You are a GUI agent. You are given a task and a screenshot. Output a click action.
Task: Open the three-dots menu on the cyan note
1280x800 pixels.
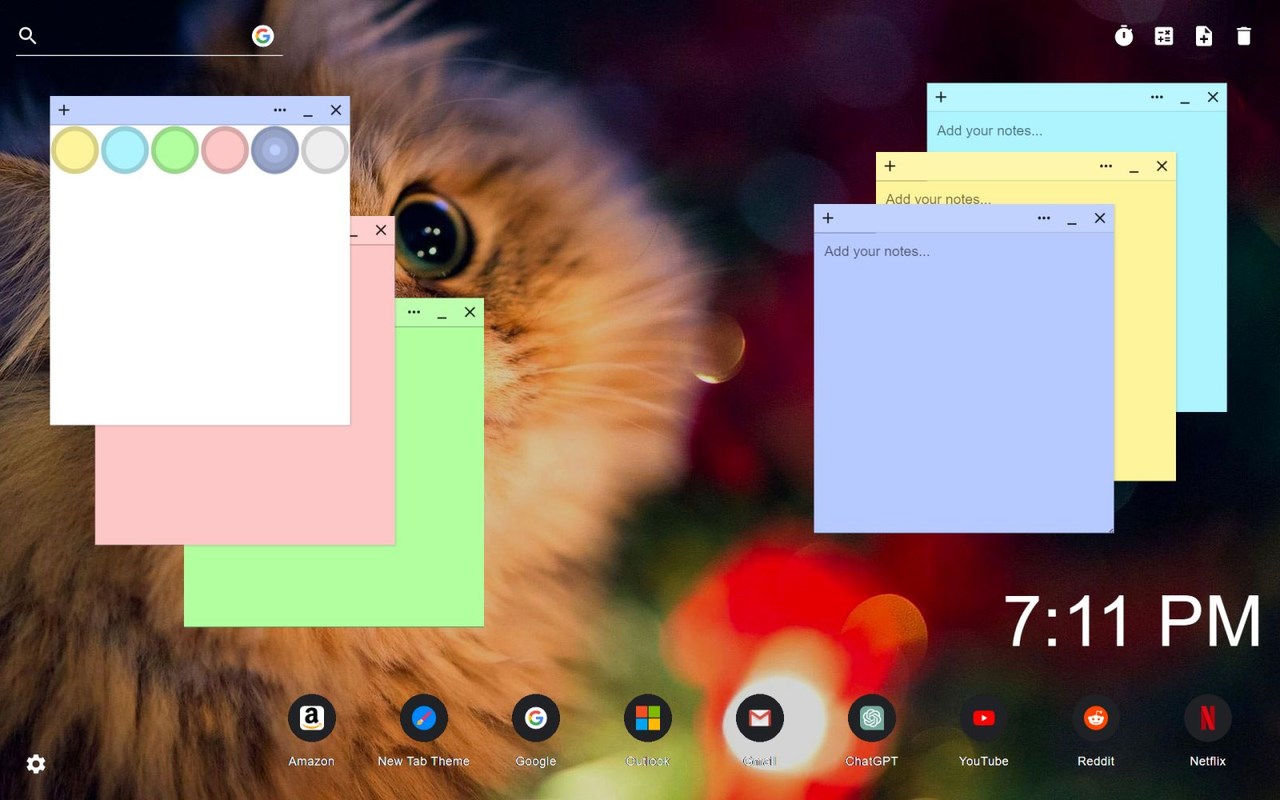[x=1157, y=97]
